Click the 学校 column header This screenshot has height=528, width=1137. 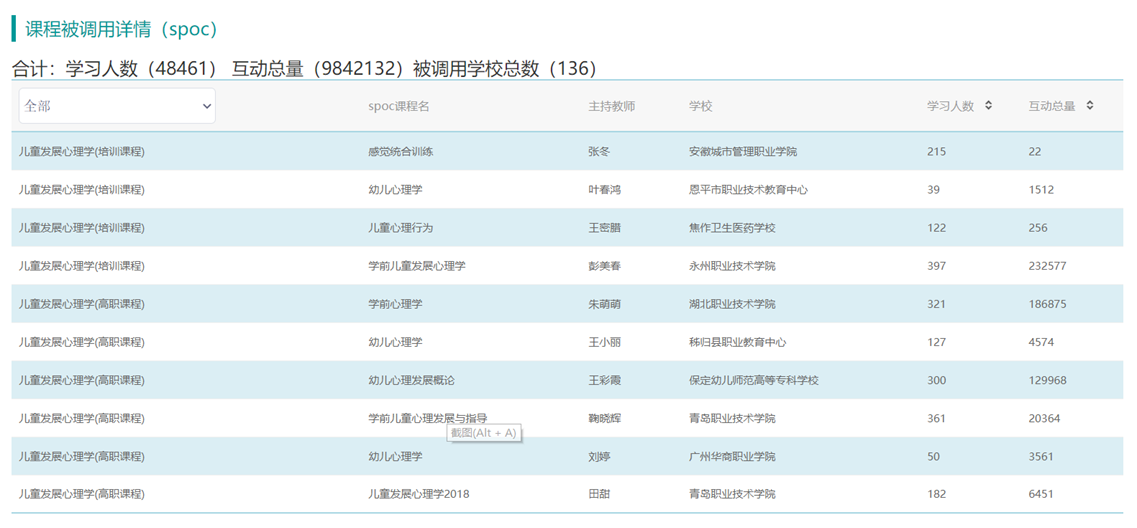700,106
